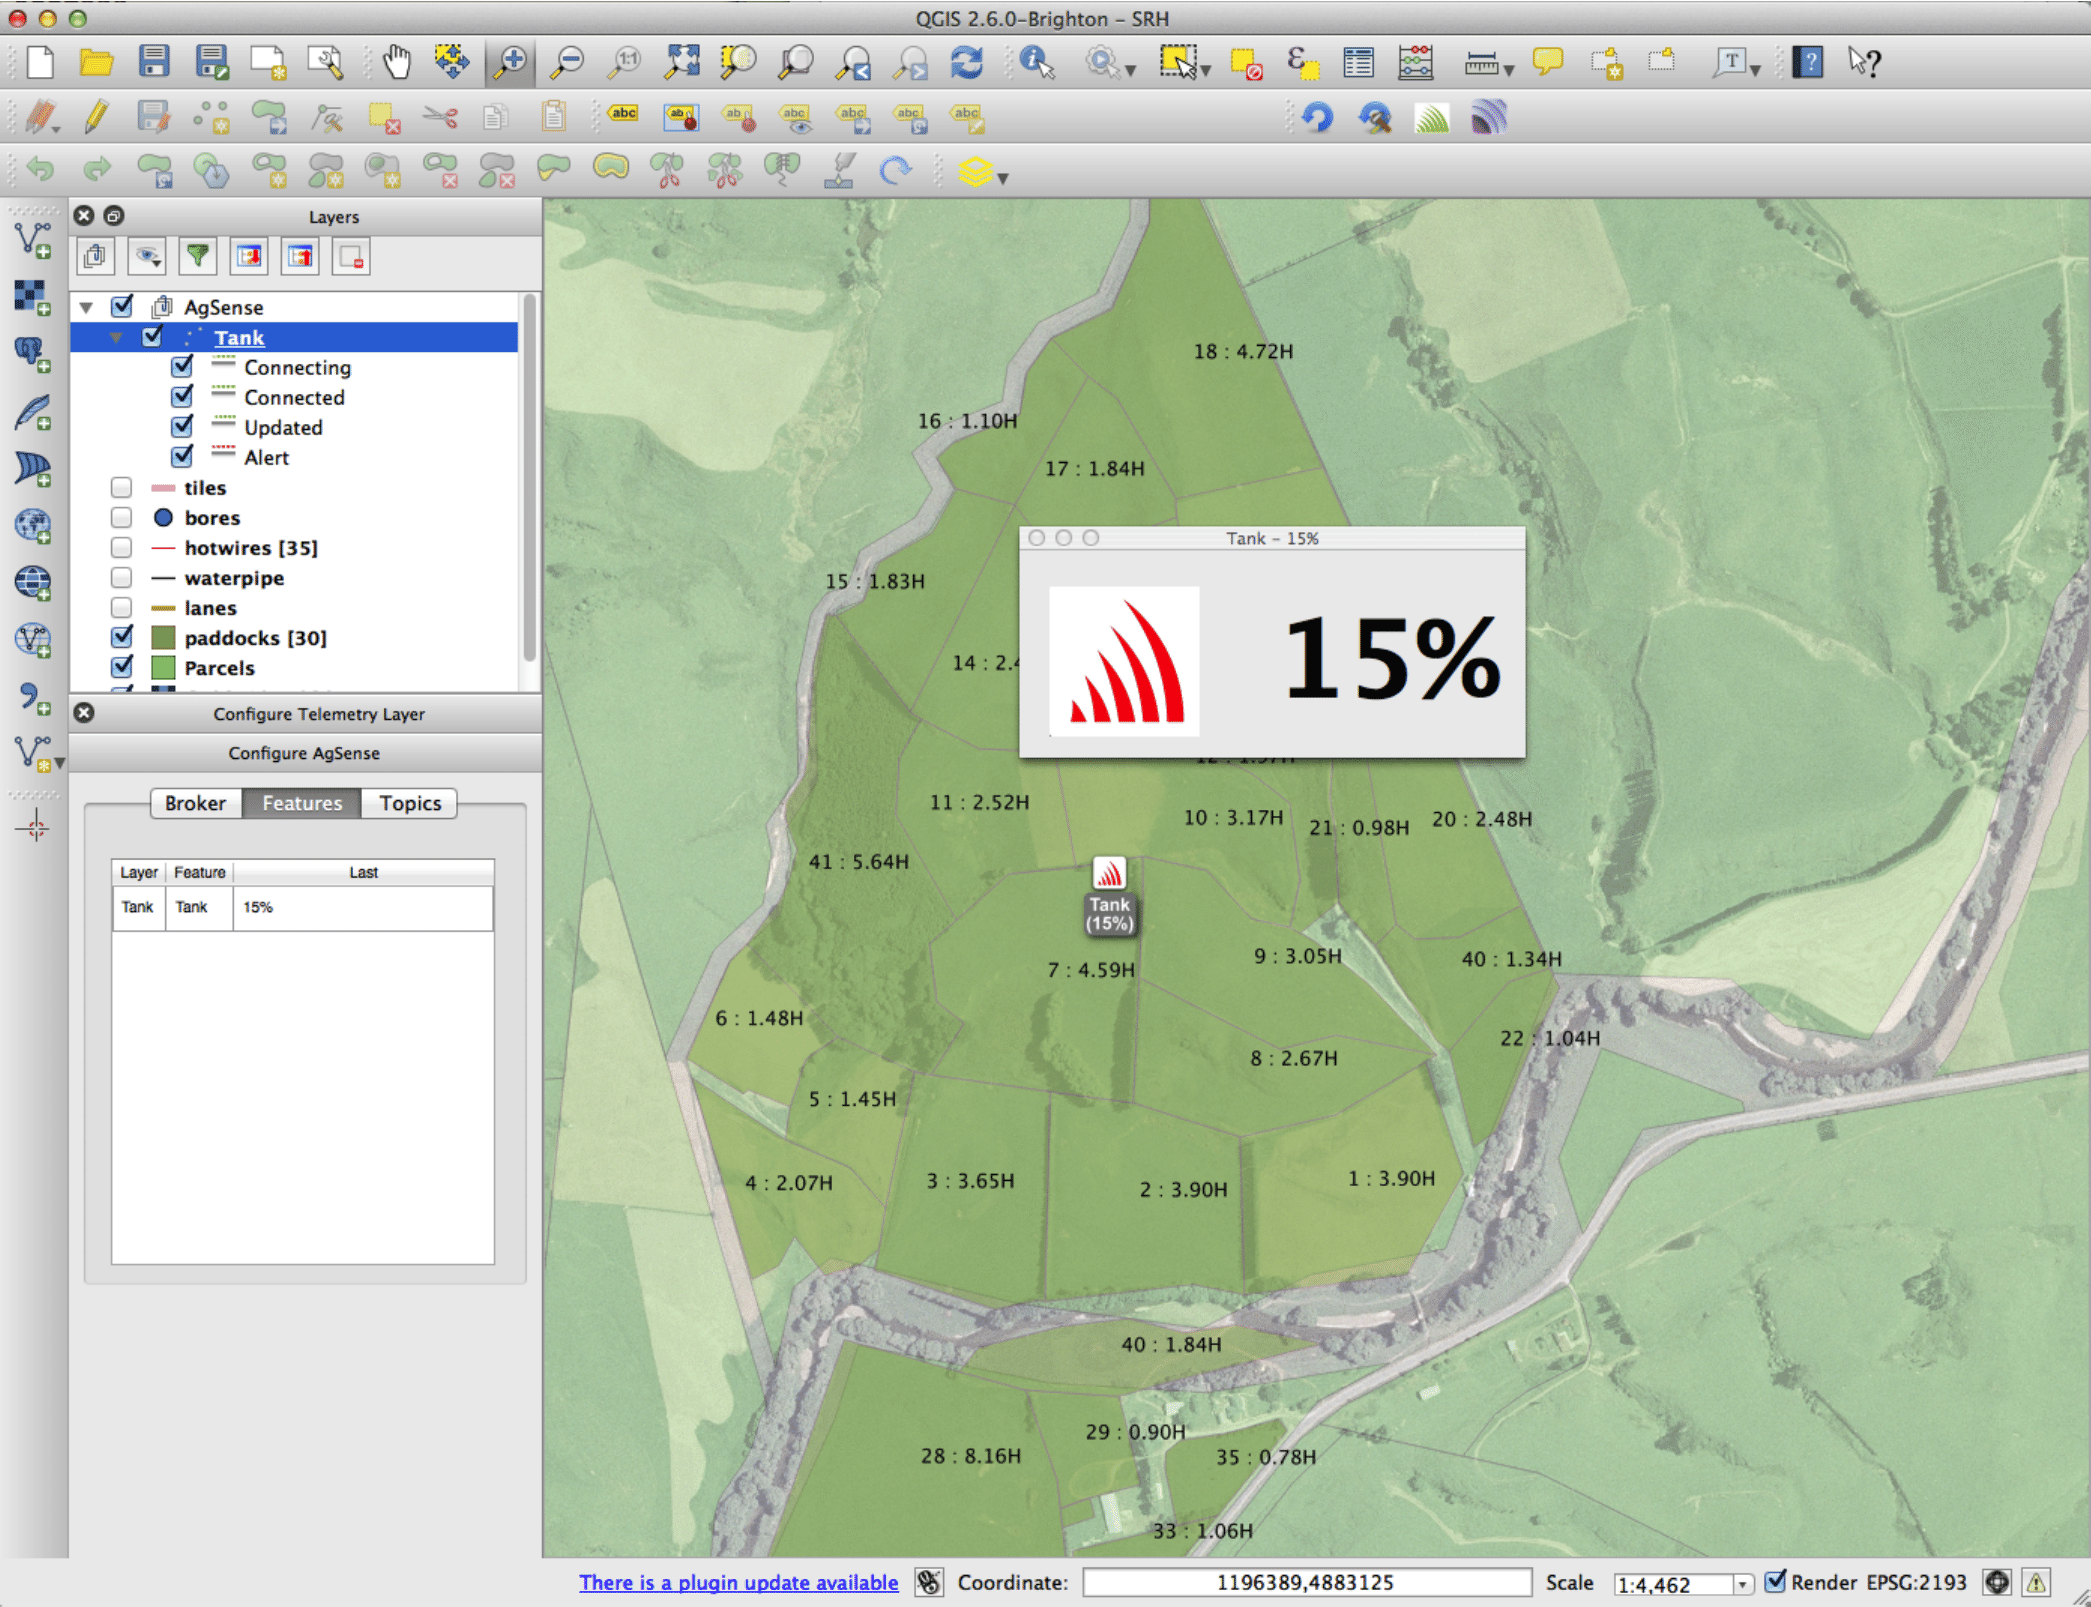Screen dimensions: 2091x1607
Task: Open the Scale dropdown arrow
Action: click(x=1742, y=1584)
